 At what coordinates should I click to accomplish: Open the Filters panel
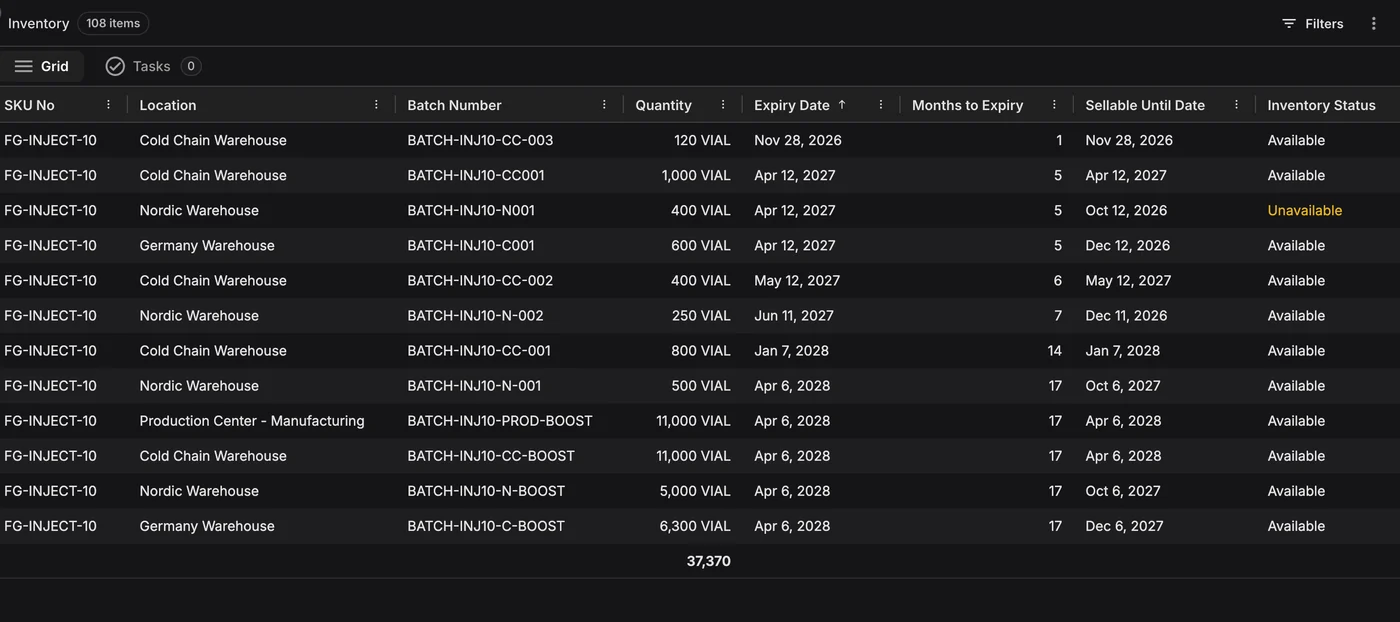point(1312,23)
